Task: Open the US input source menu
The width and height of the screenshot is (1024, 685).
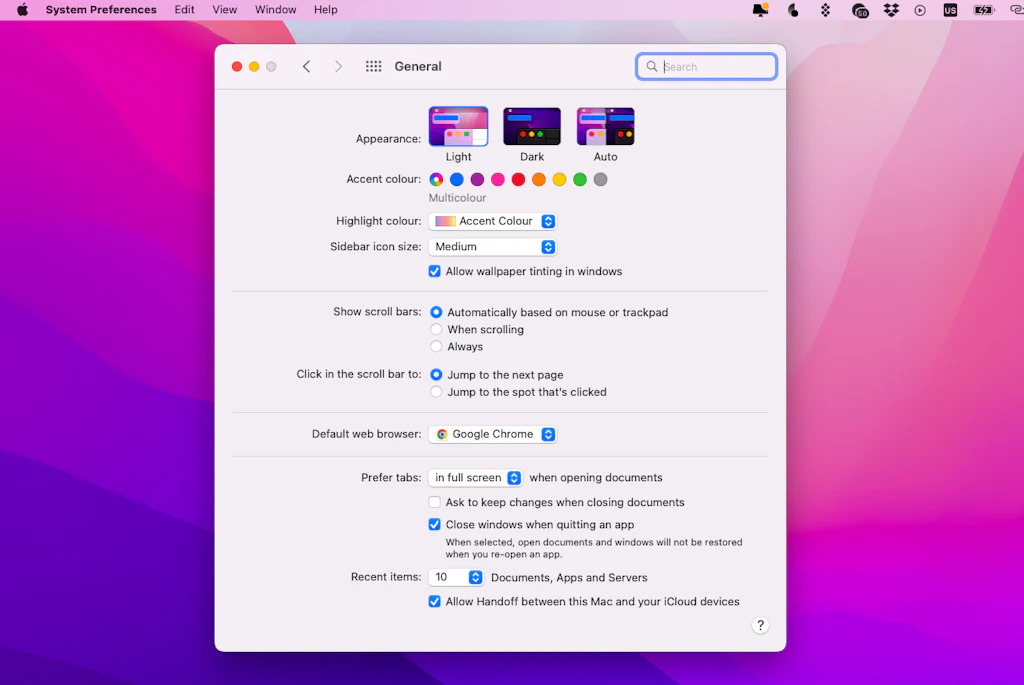Action: tap(950, 10)
